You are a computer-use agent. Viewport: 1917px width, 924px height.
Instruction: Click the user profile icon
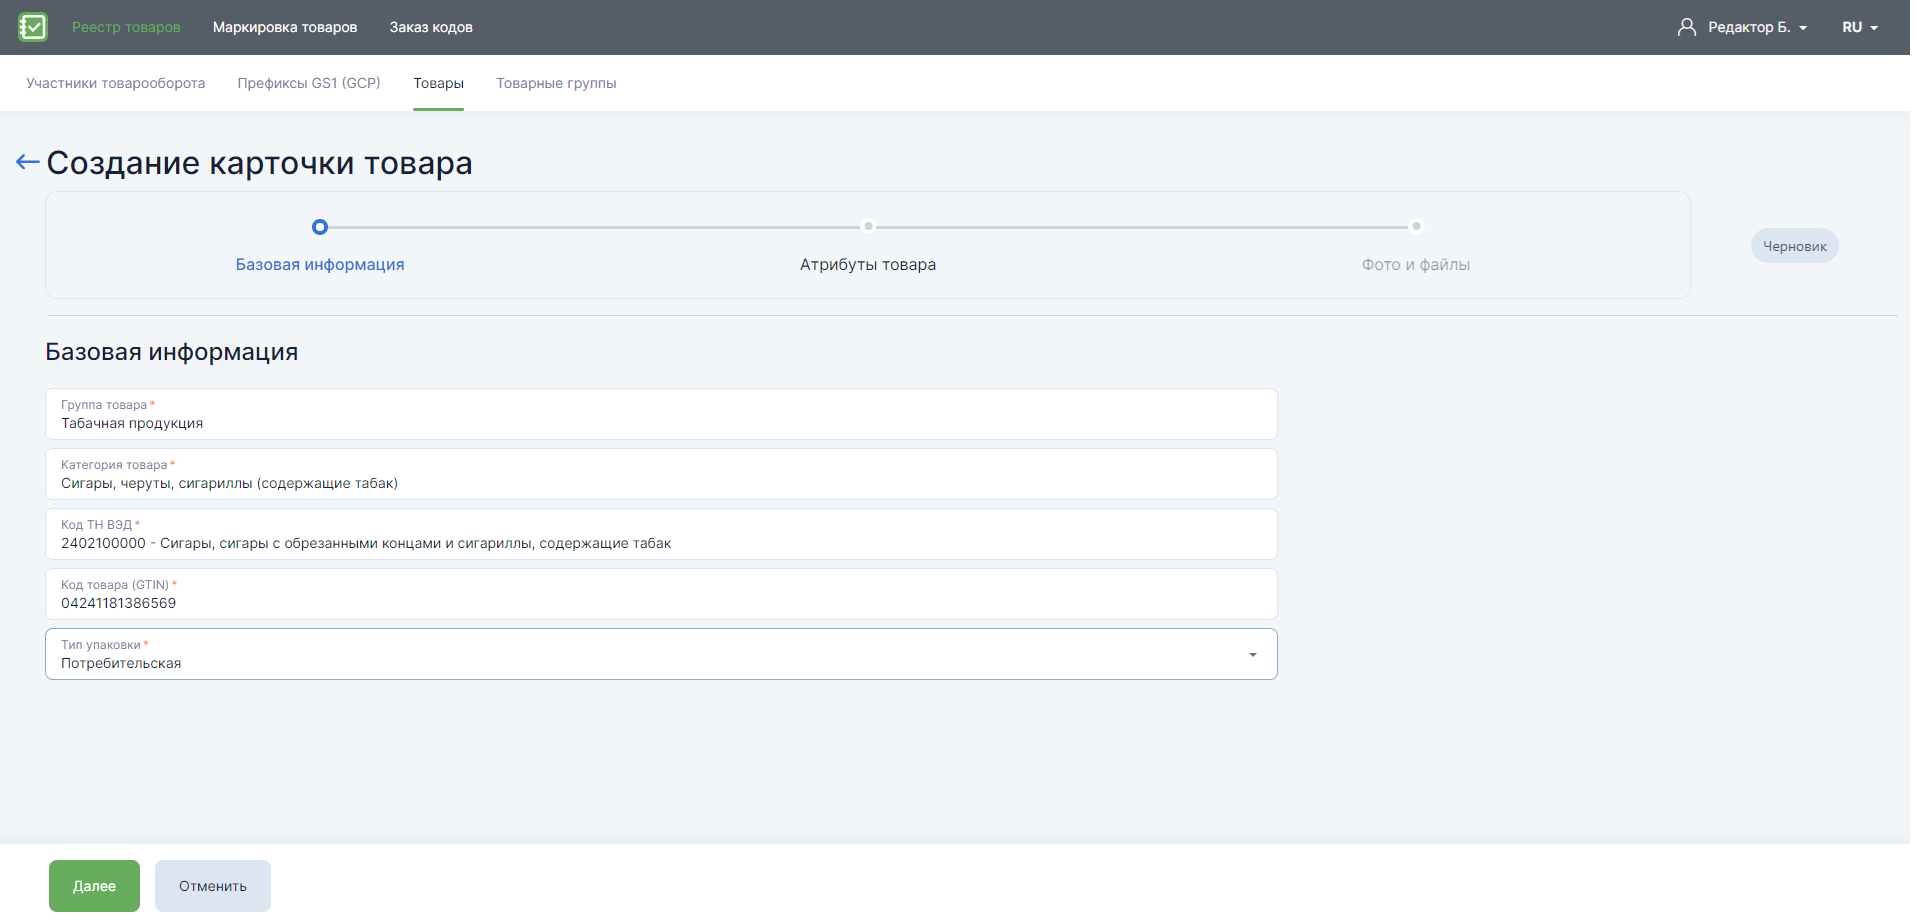coord(1686,27)
